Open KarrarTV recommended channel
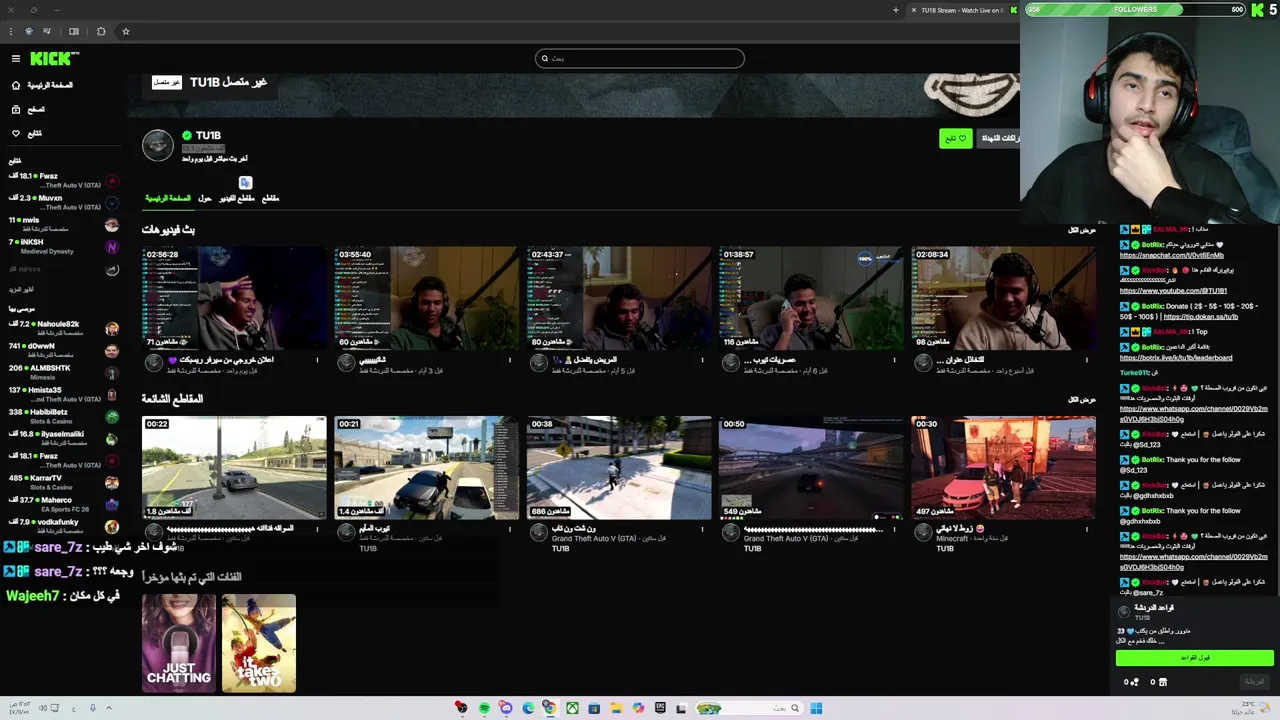This screenshot has height=720, width=1280. coord(64,482)
